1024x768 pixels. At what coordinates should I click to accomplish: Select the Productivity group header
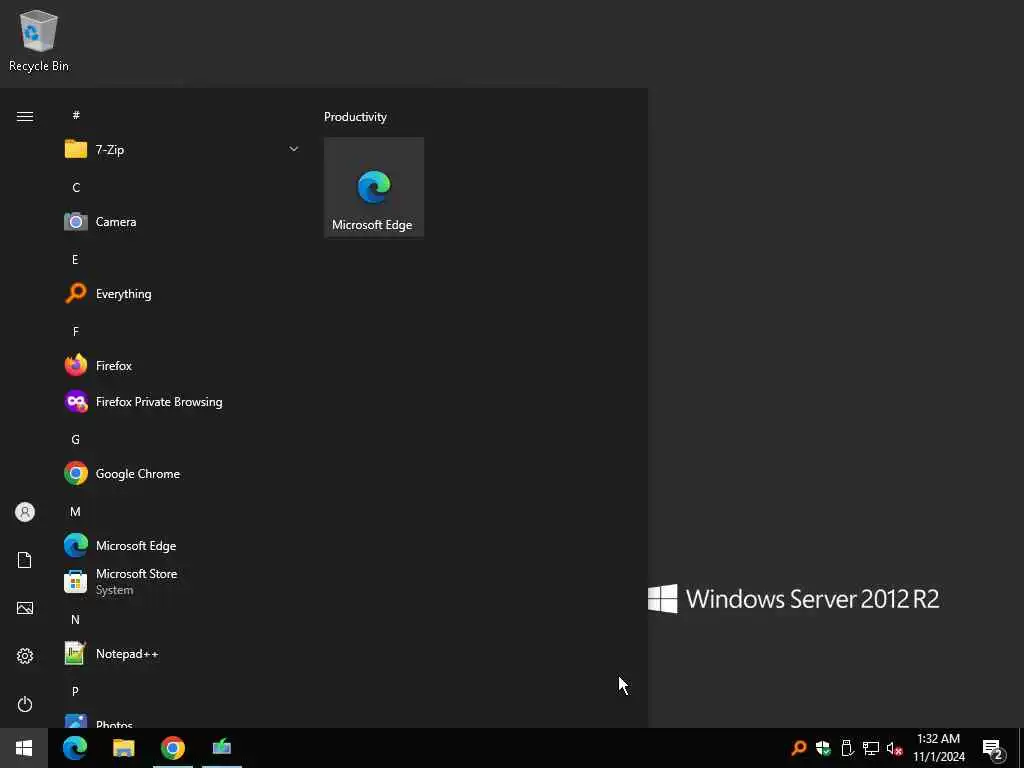[x=355, y=117]
